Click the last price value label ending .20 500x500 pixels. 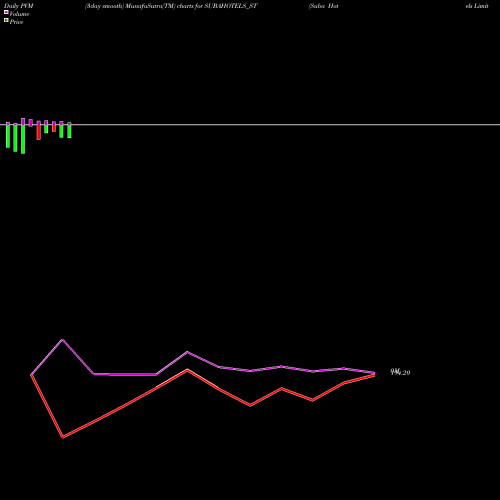tap(400, 372)
